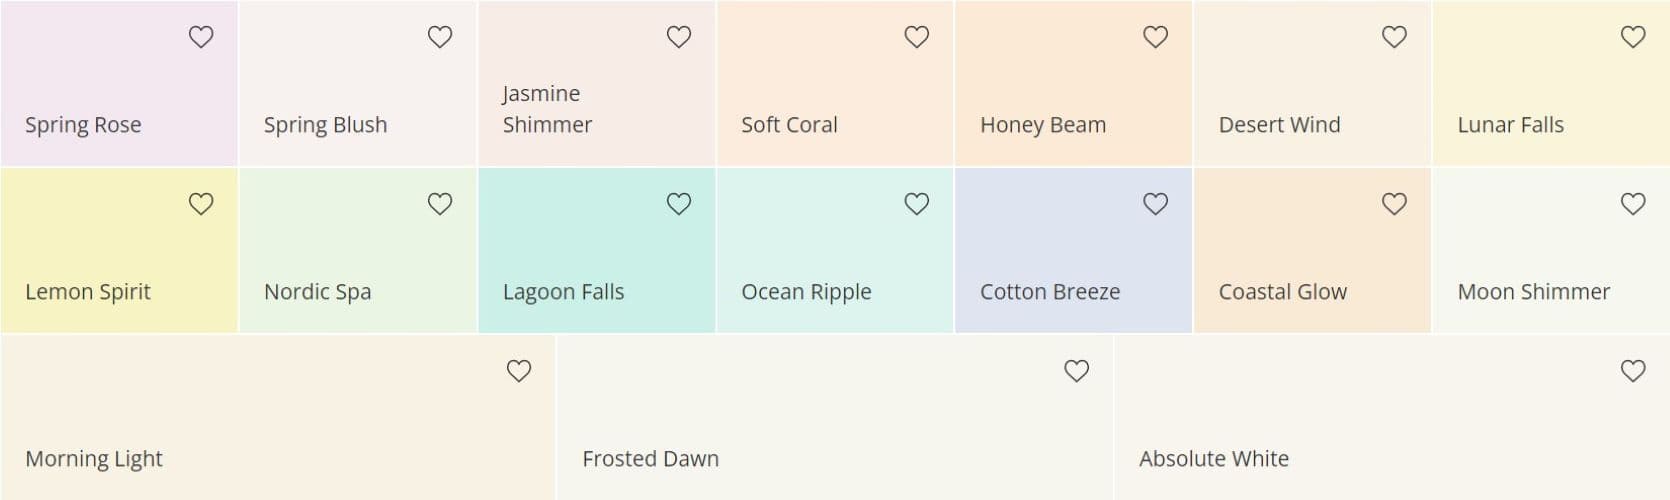Open the Spring Blush color label
Image resolution: width=1670 pixels, height=500 pixels.
click(x=325, y=125)
